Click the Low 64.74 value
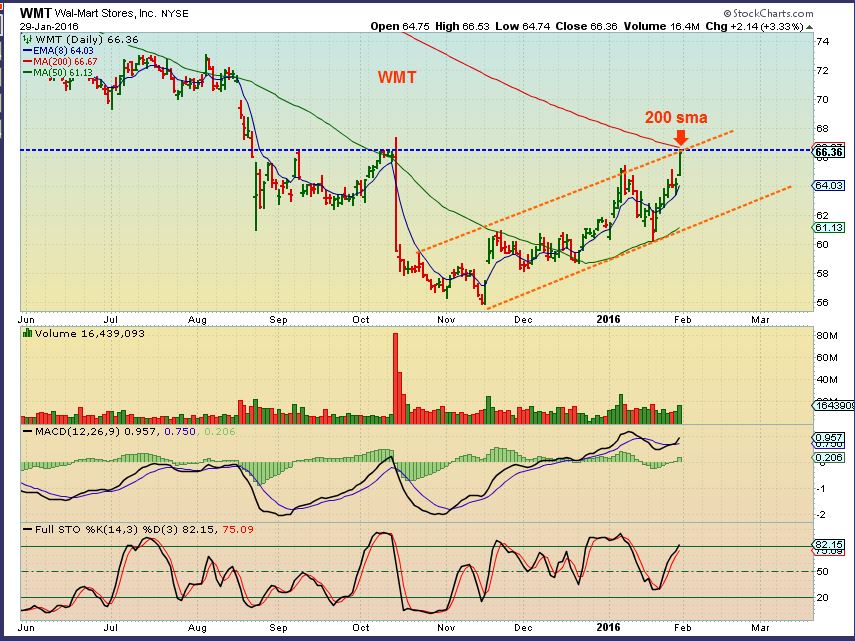Screen dimensions: 855x641 [x=522, y=26]
